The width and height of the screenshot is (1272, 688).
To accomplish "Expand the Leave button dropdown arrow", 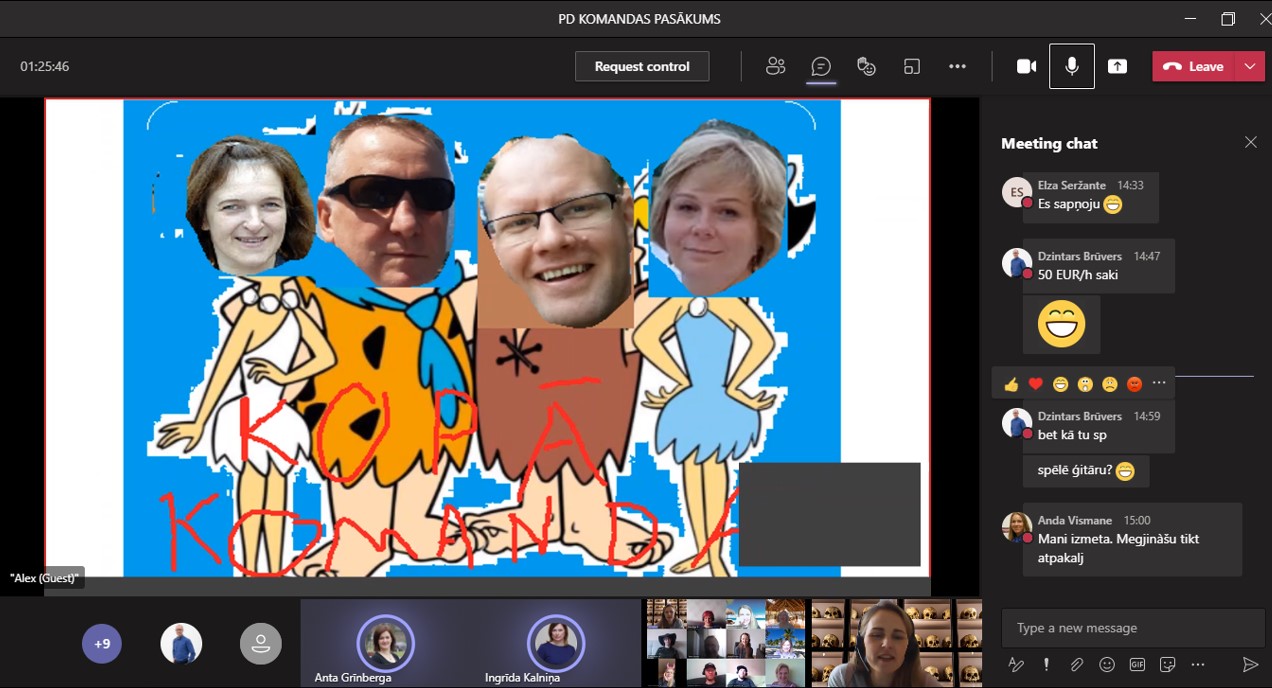I will pyautogui.click(x=1250, y=66).
